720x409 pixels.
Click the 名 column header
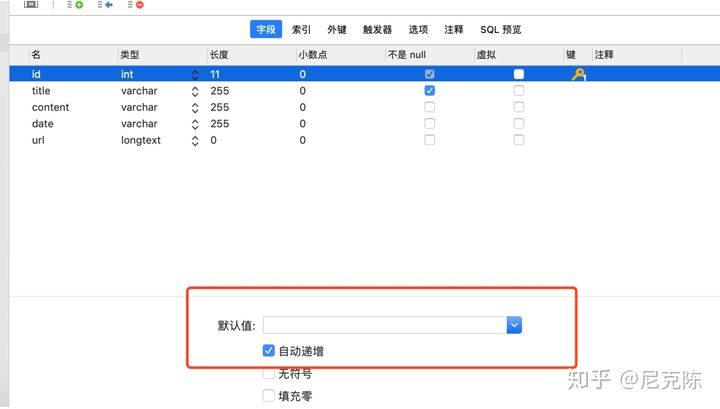coord(36,55)
